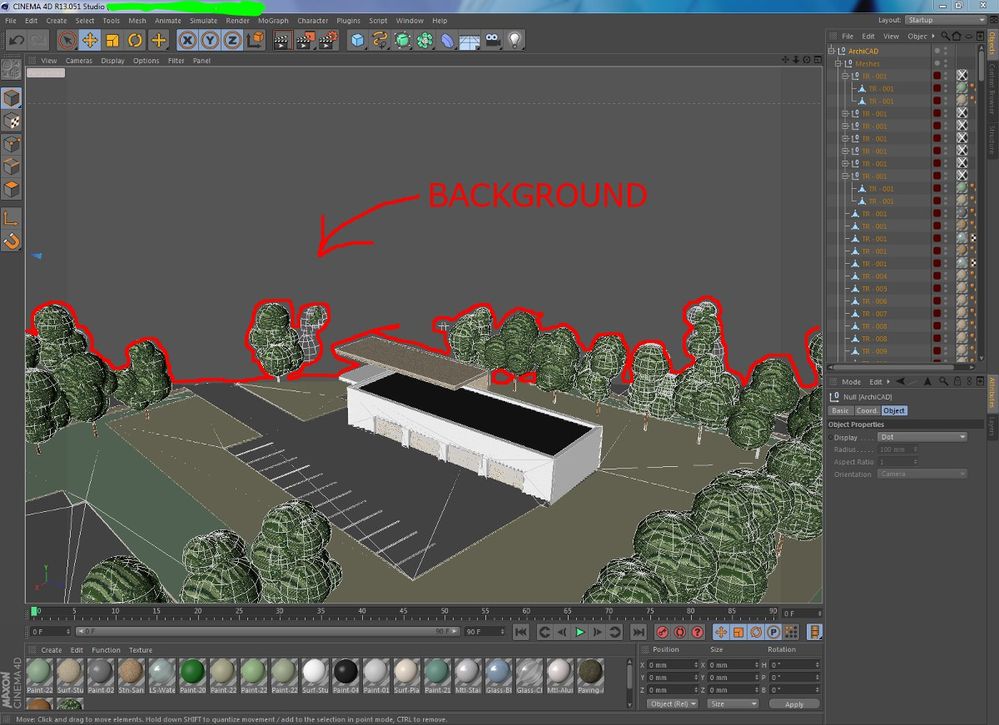Open the Display Dot dropdown
The width and height of the screenshot is (999, 725).
point(923,437)
